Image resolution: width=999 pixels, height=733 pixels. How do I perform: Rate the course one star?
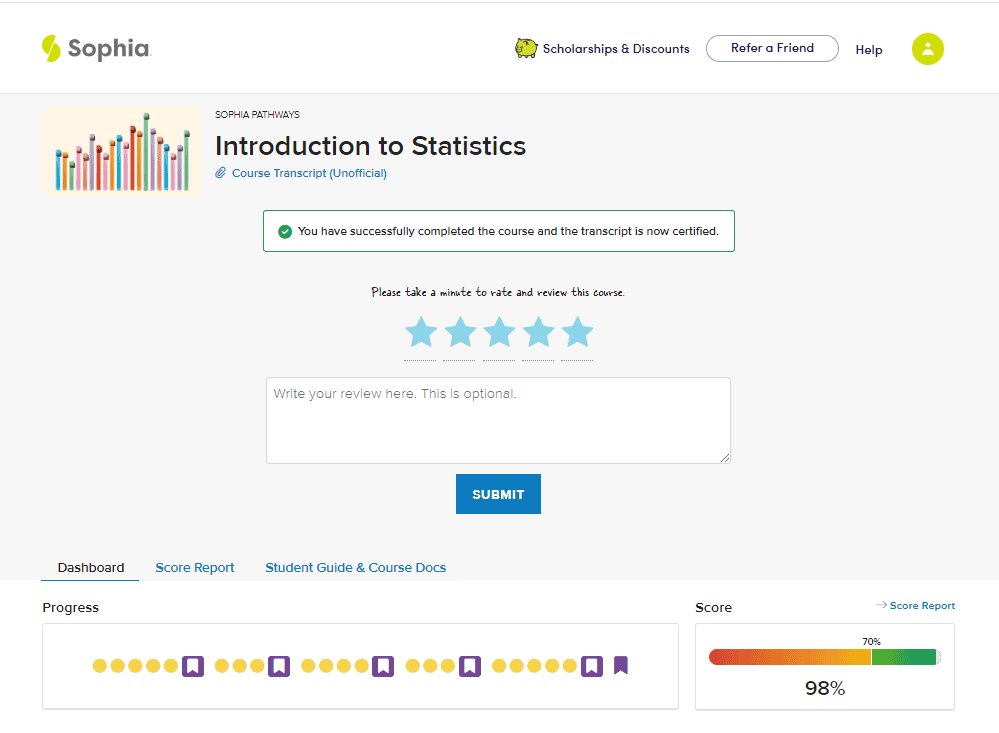click(x=421, y=332)
